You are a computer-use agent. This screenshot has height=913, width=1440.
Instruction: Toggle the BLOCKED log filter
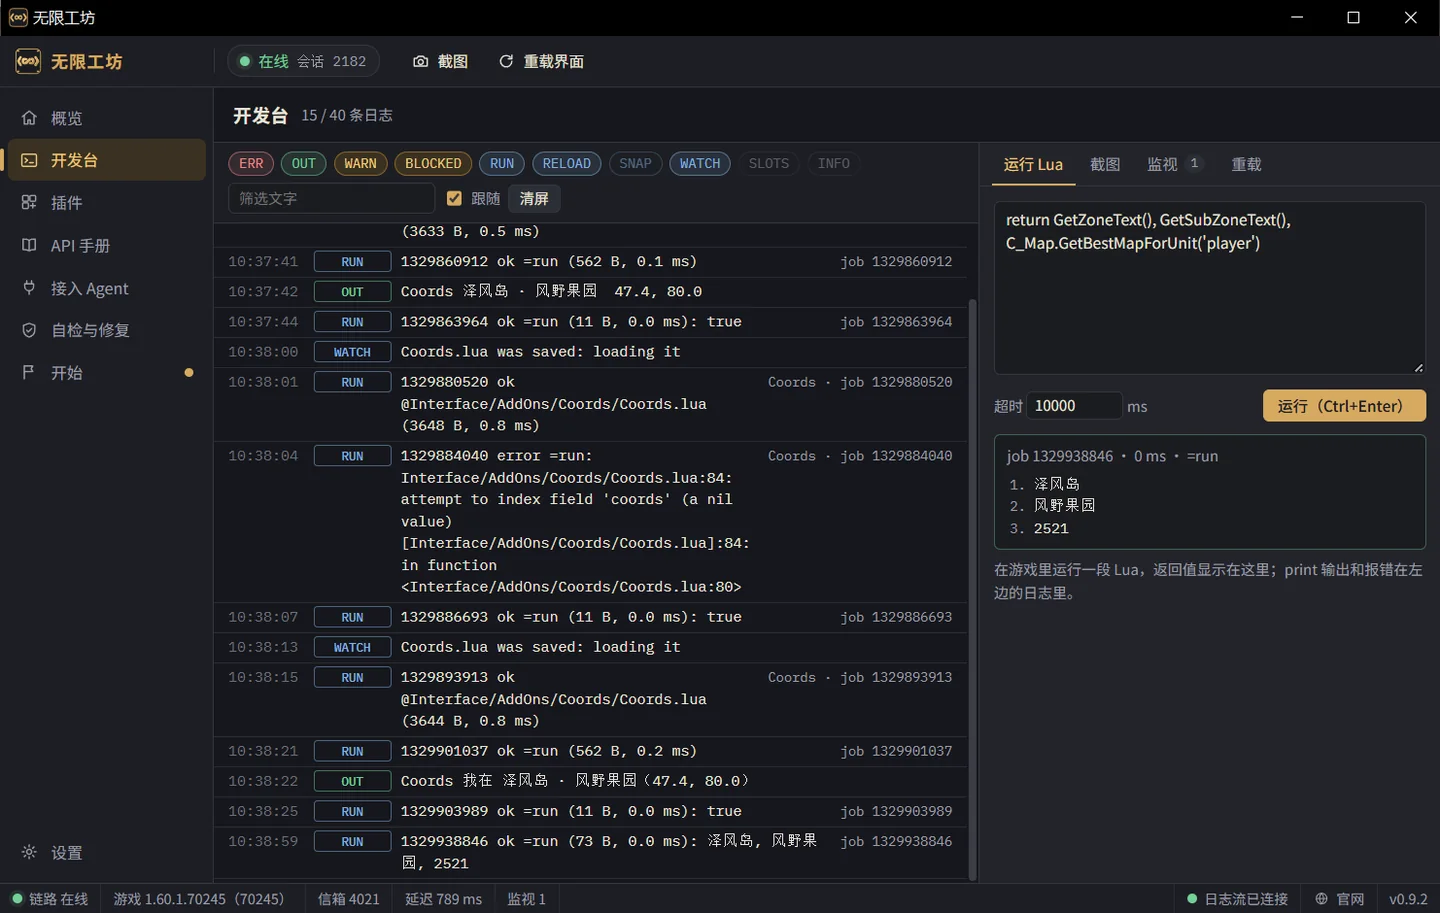tap(433, 164)
